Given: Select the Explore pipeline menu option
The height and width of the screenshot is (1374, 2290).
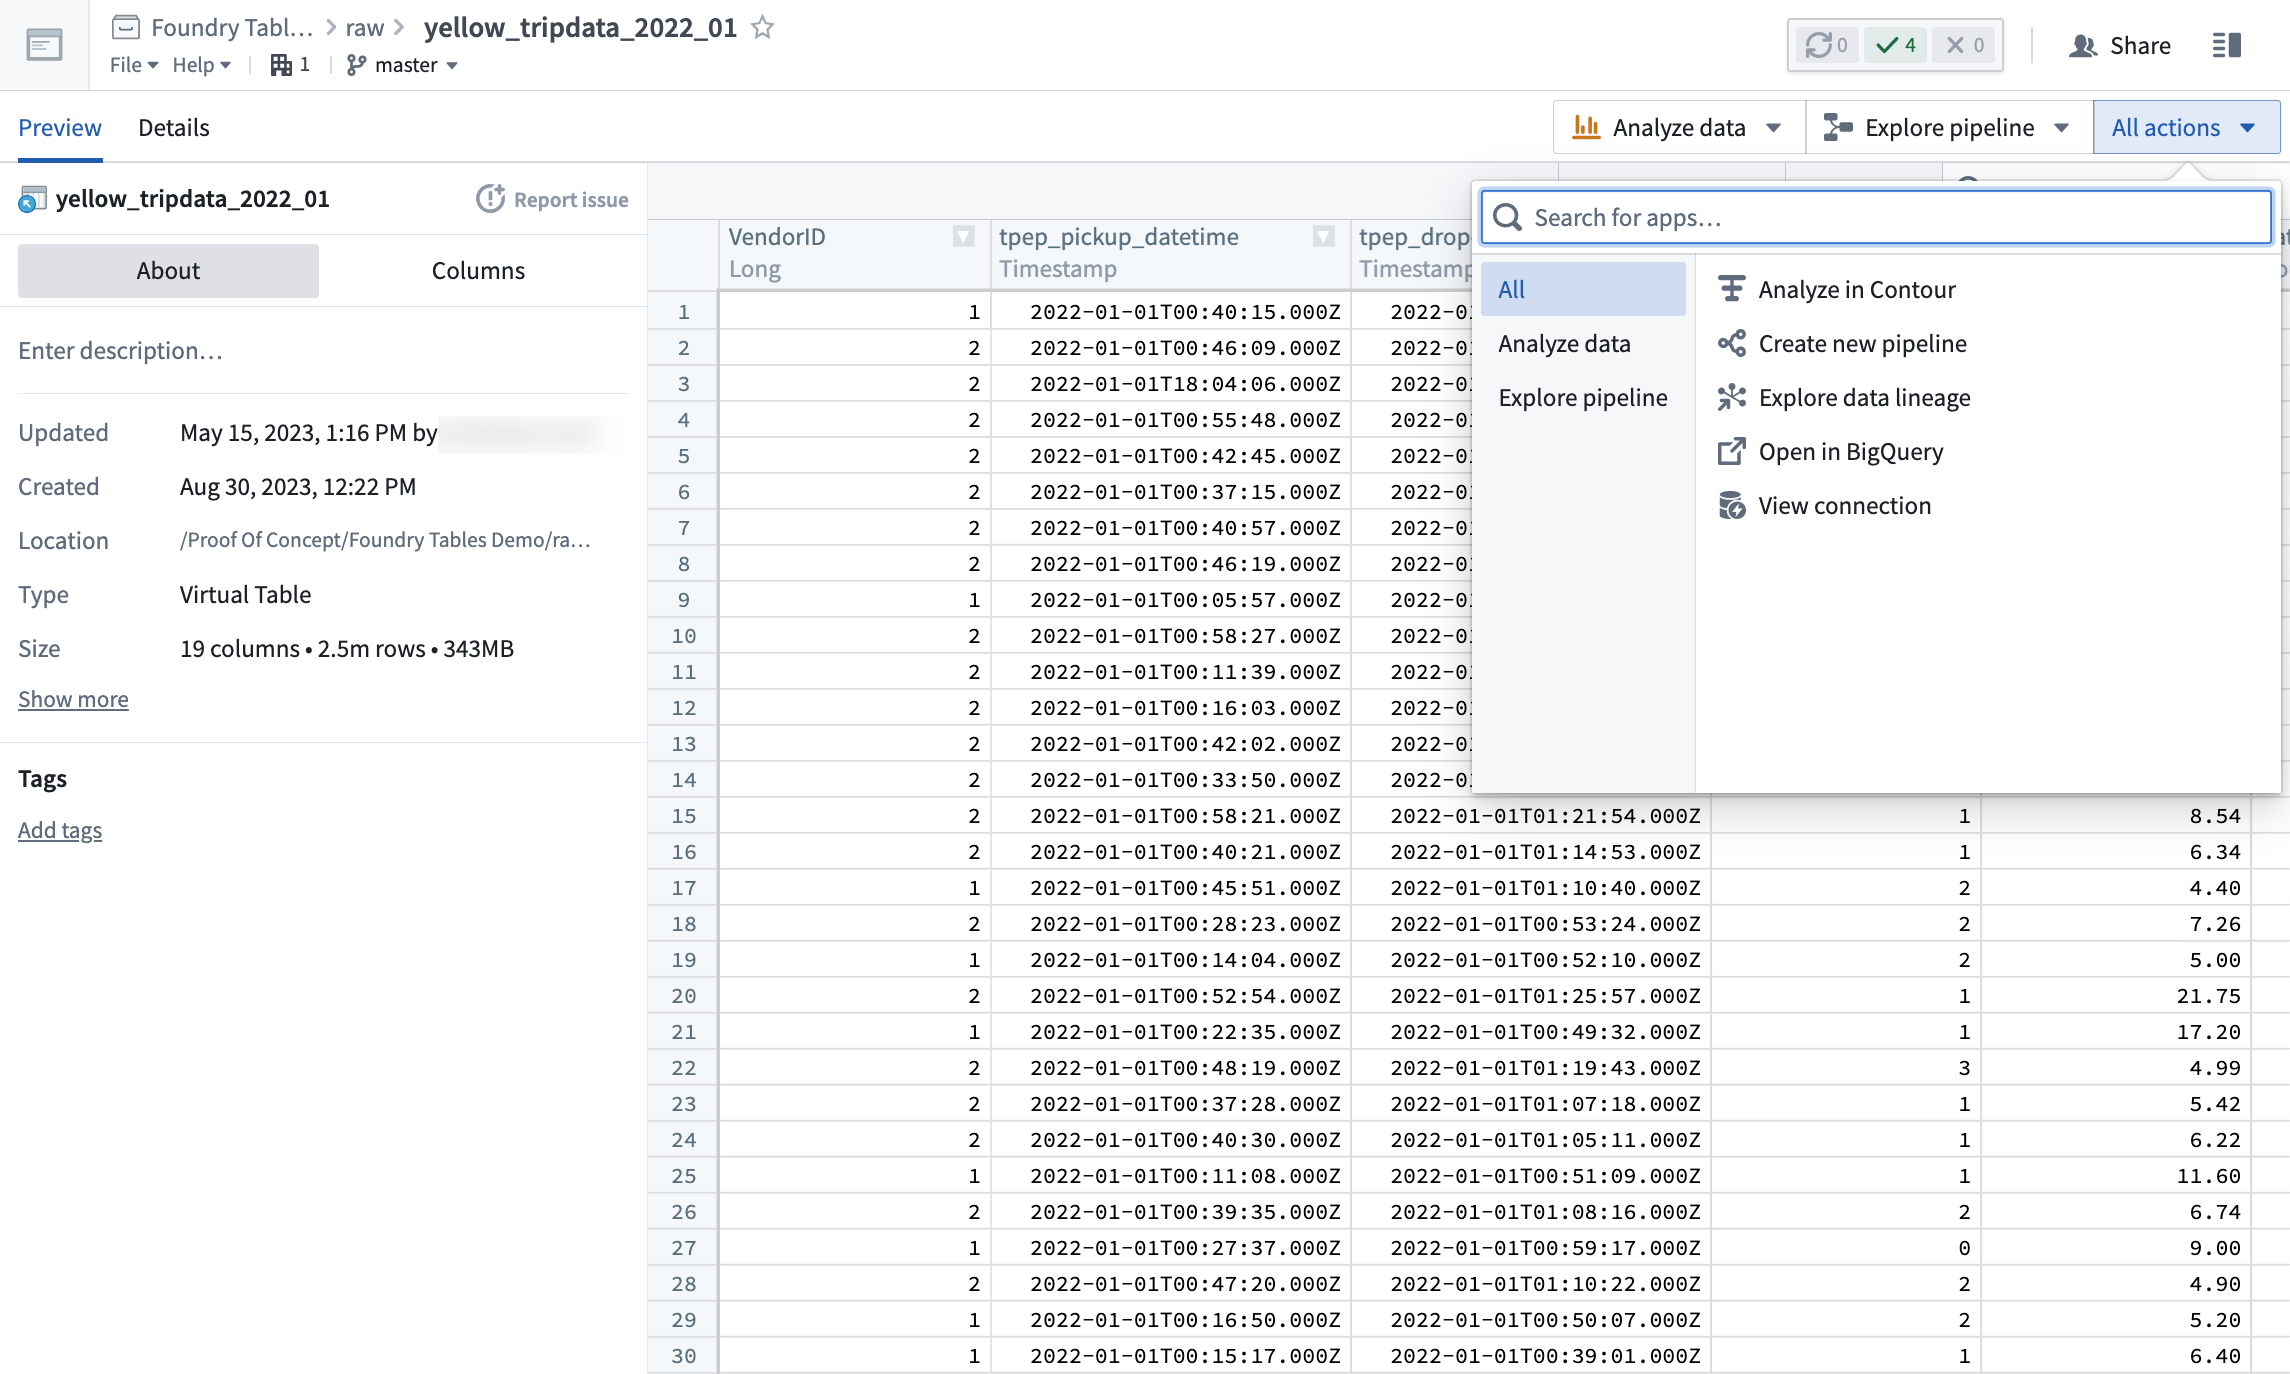Looking at the screenshot, I should pos(1582,397).
